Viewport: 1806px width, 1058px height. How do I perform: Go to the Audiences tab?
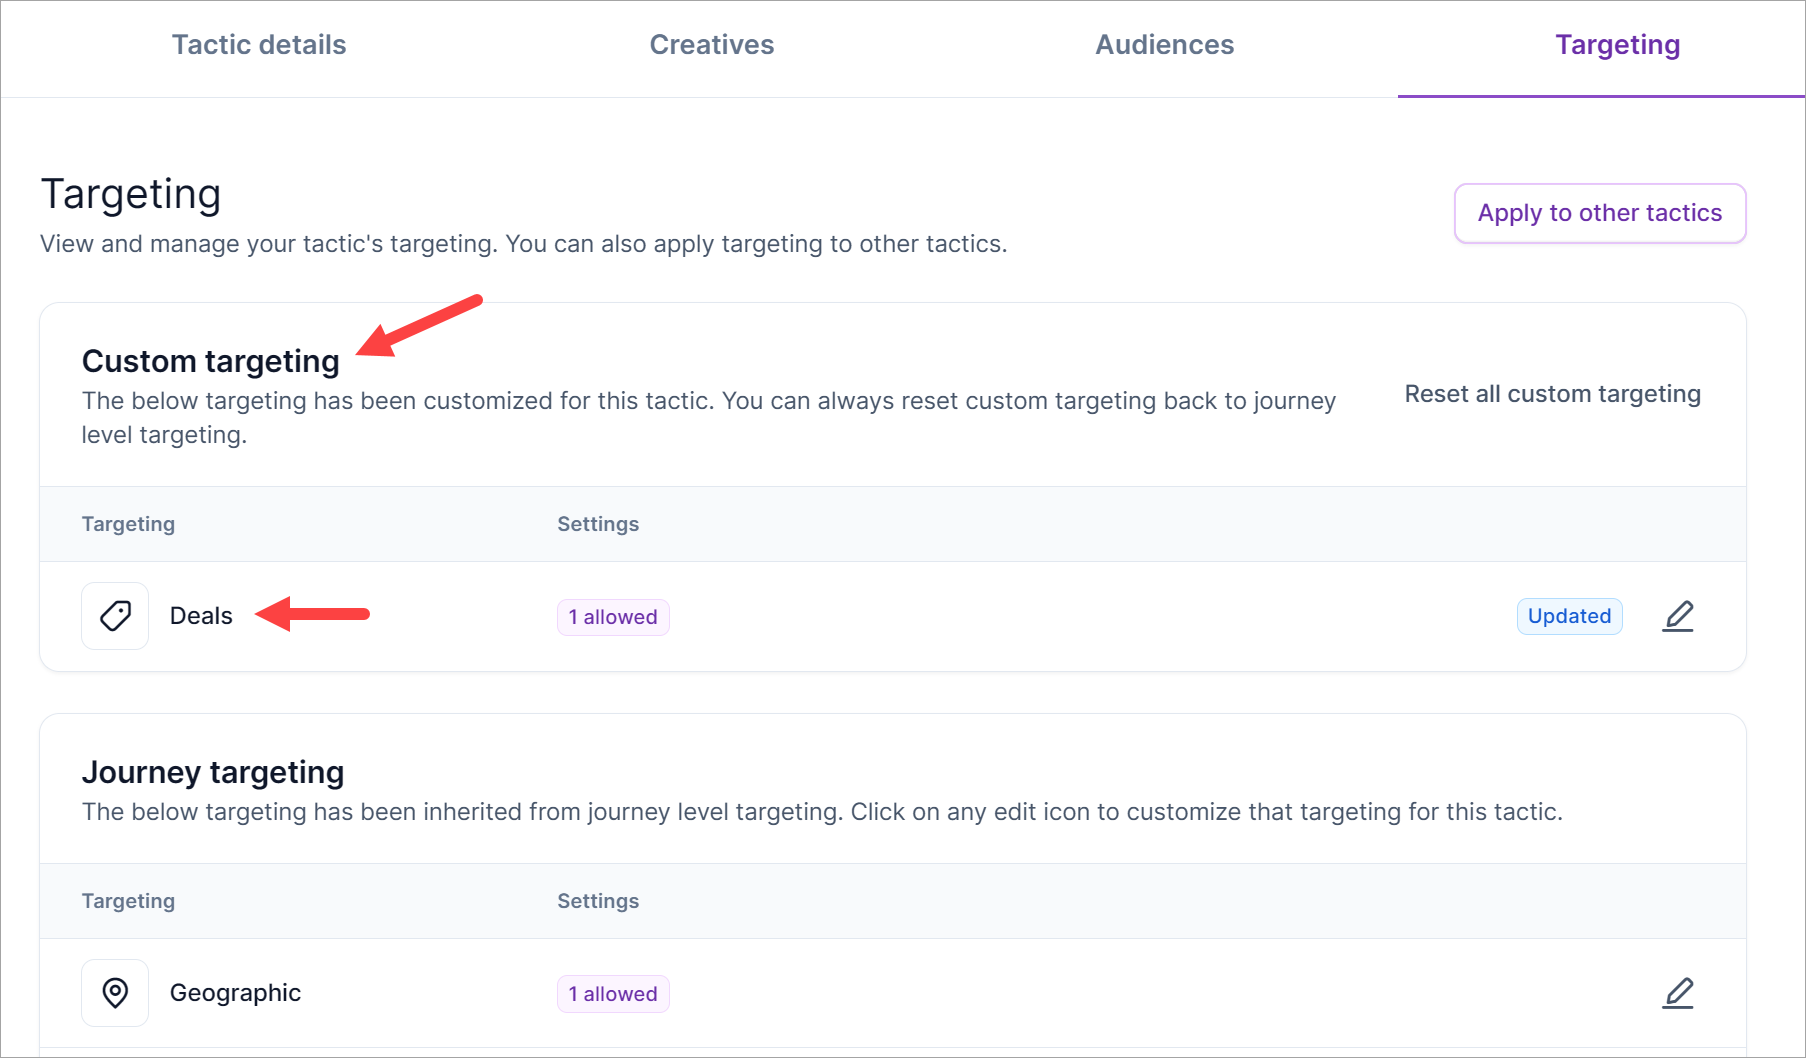coord(1164,45)
